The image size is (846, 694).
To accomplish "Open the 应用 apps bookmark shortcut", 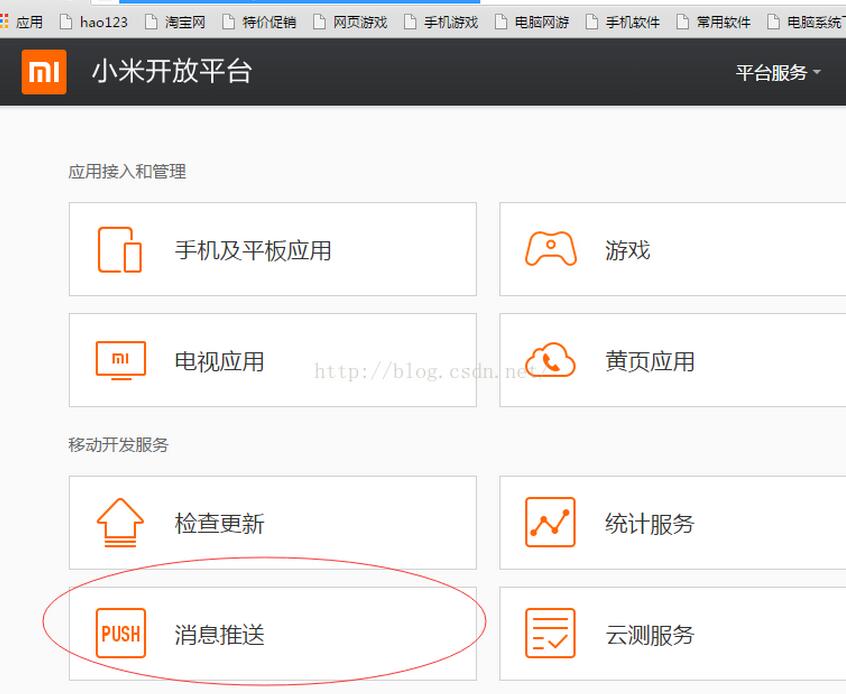I will pyautogui.click(x=22, y=22).
